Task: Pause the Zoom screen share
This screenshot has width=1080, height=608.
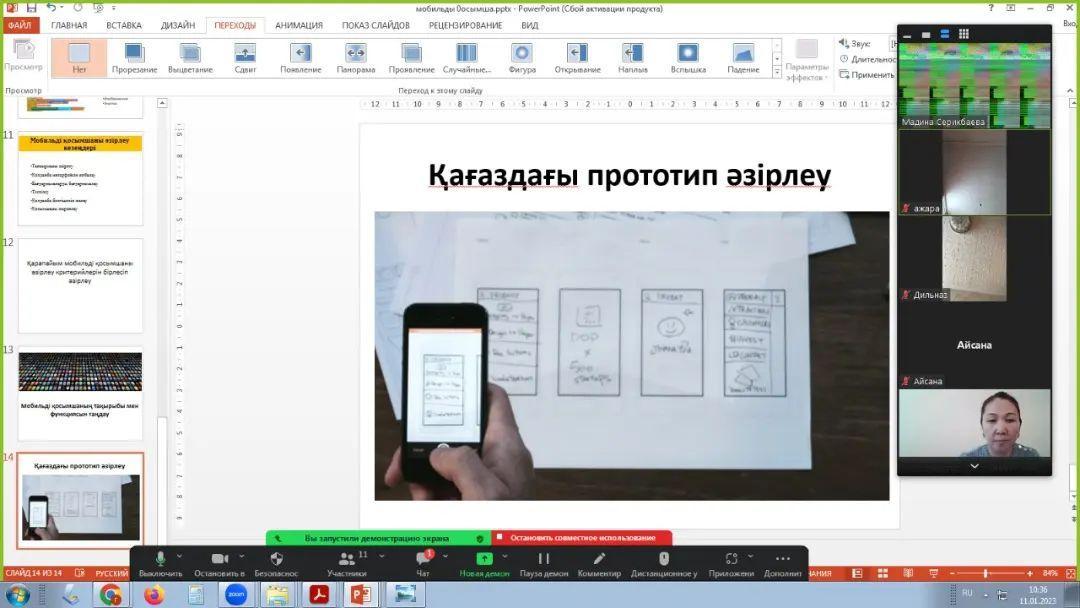Action: click(544, 564)
